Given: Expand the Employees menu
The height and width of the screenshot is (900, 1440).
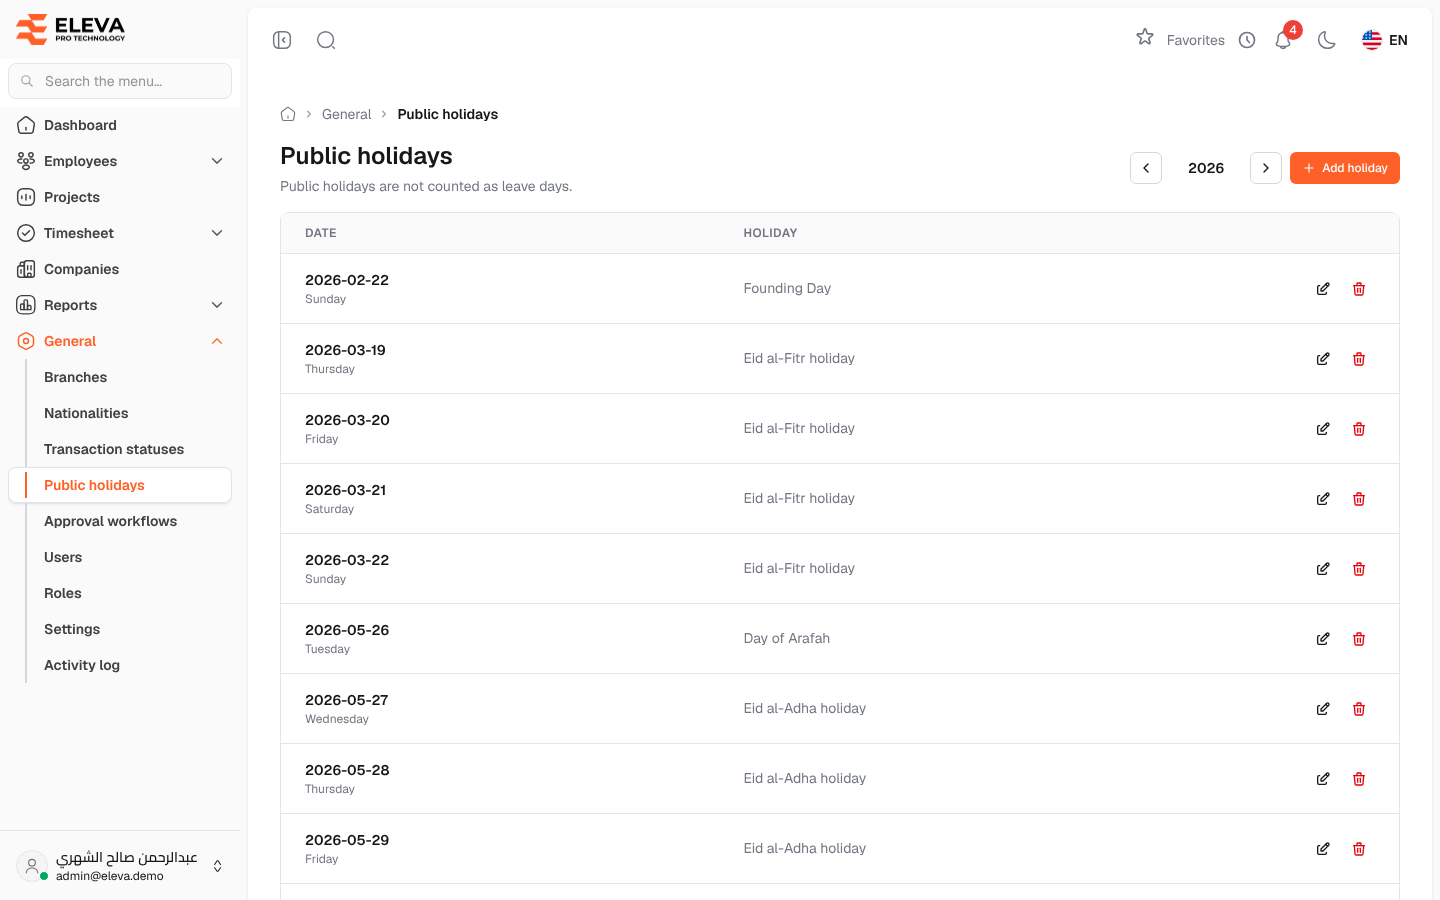Looking at the screenshot, I should [x=120, y=161].
